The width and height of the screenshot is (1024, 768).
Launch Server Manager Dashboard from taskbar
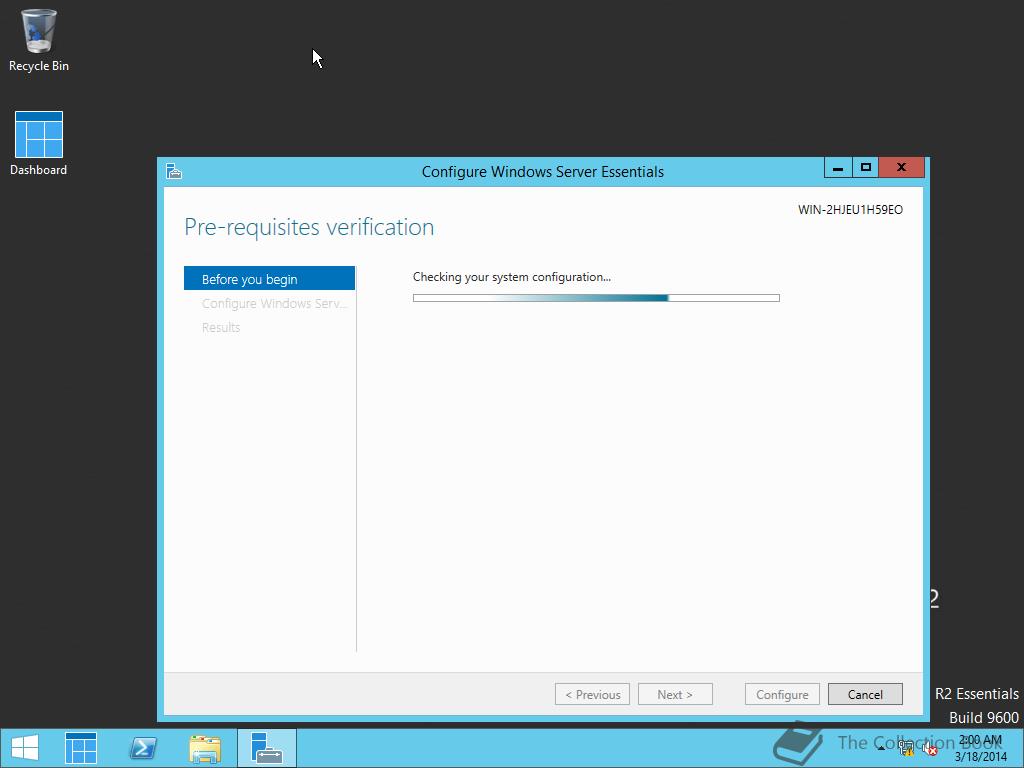tap(81, 748)
